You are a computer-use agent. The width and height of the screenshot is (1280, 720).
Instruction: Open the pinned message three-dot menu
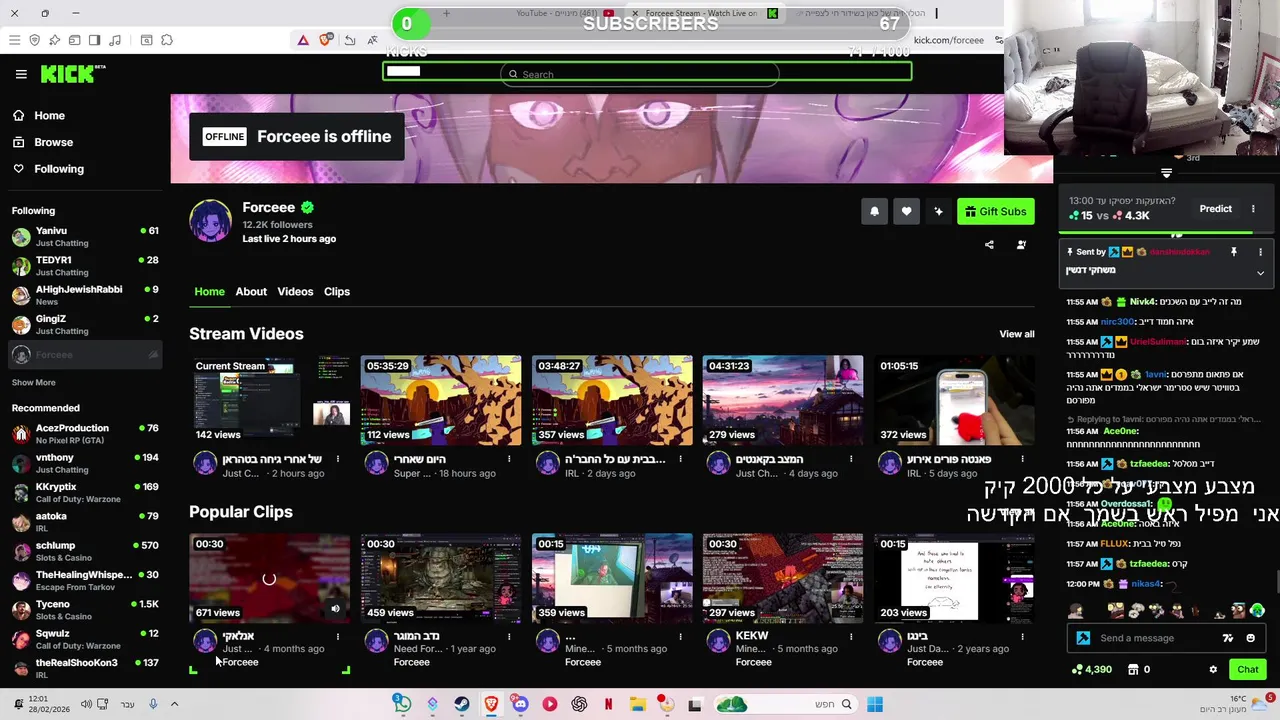coord(1260,252)
